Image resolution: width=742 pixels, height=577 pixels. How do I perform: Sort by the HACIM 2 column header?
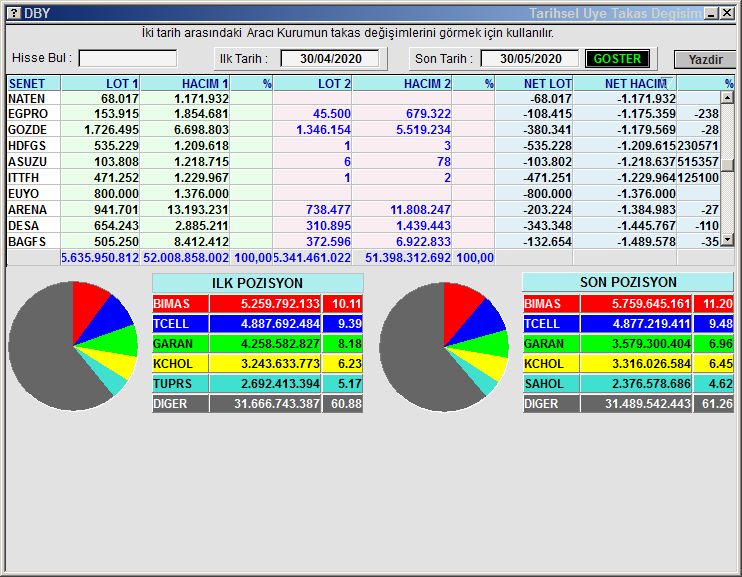coord(402,83)
